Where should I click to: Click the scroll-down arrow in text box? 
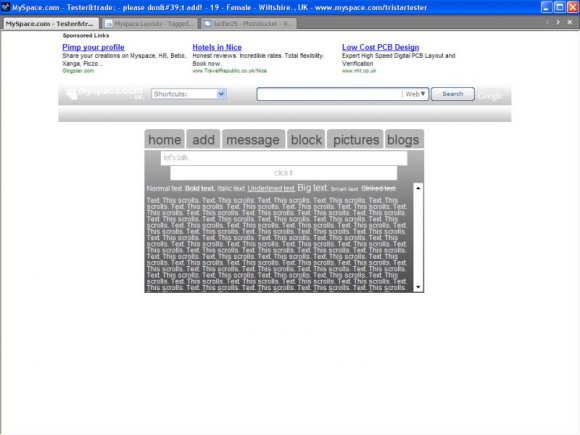point(418,287)
